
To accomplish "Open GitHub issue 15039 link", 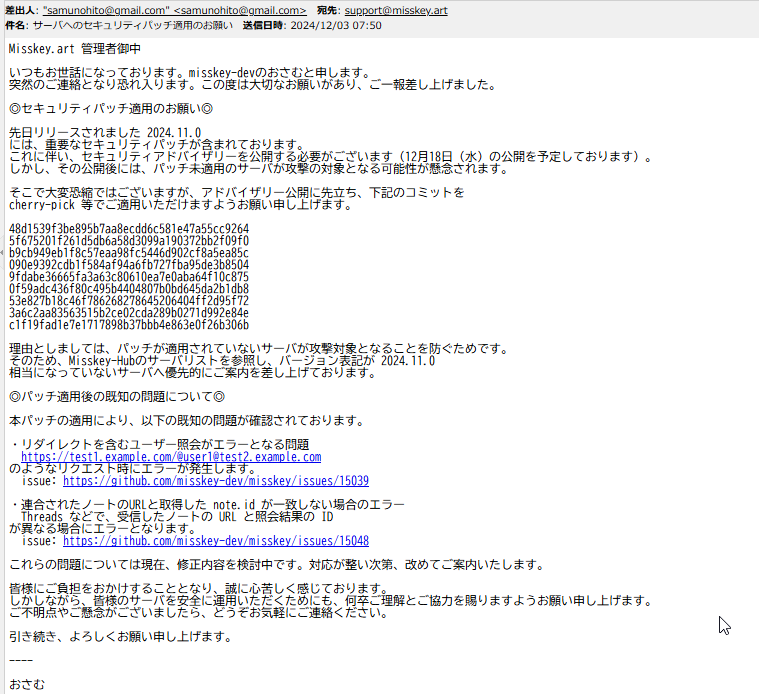I will point(215,481).
